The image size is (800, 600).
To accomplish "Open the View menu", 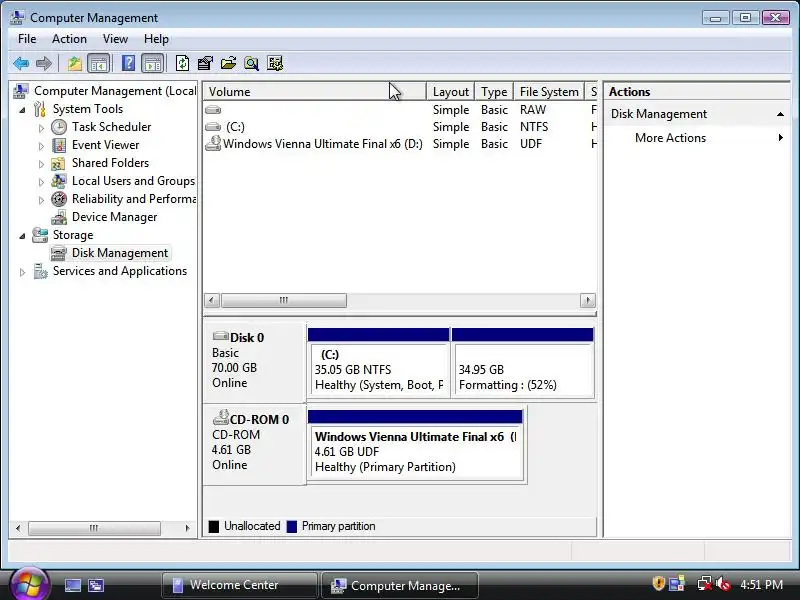I will (x=115, y=39).
